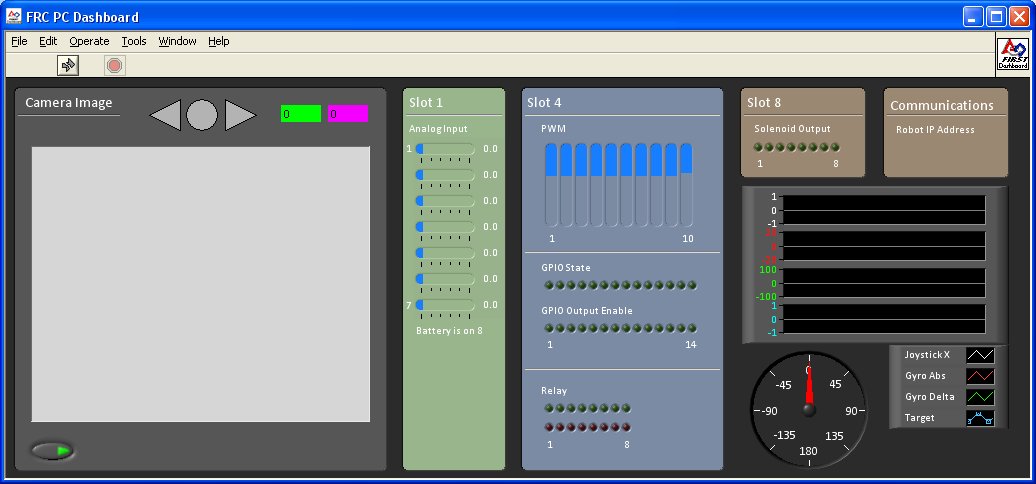Image resolution: width=1036 pixels, height=484 pixels.
Task: Click the first GPIO Output Enable LED
Action: [x=548, y=328]
